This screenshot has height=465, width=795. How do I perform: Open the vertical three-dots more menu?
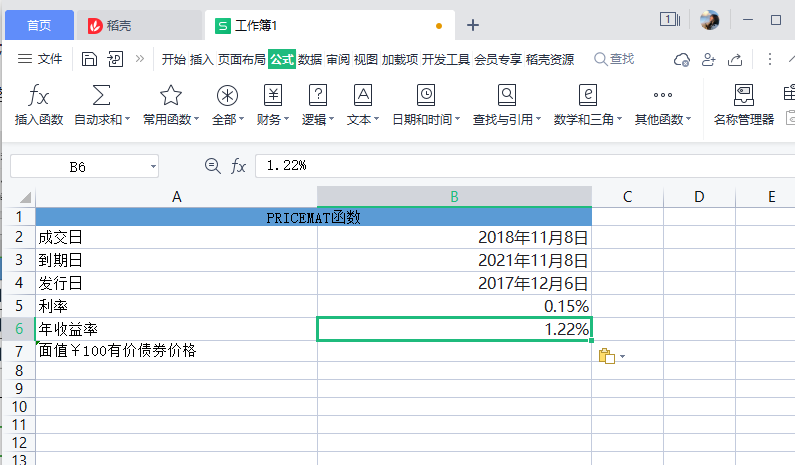coord(770,59)
